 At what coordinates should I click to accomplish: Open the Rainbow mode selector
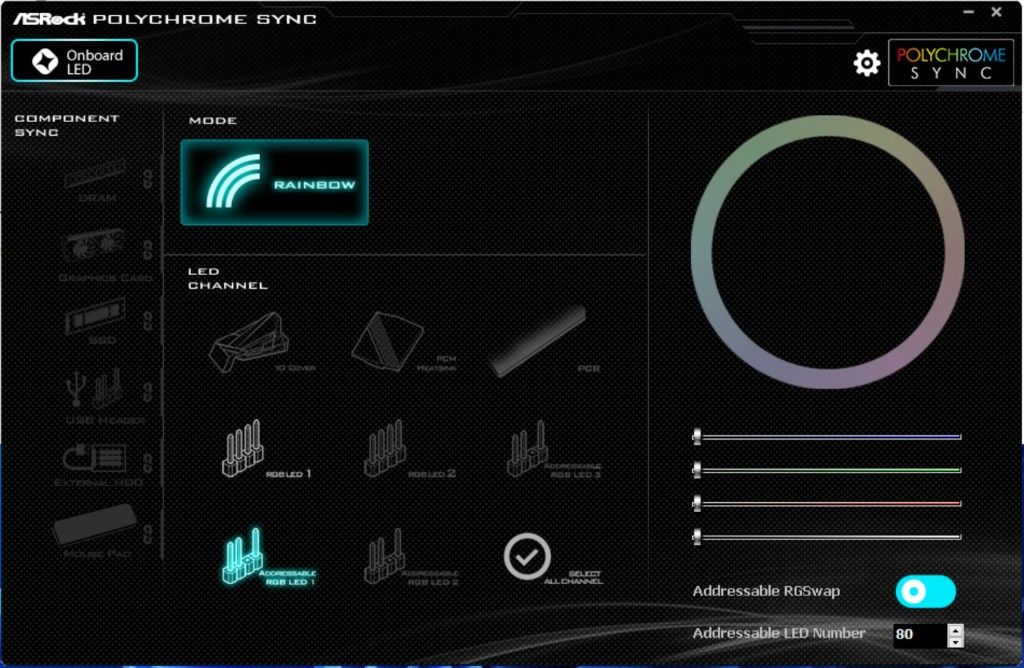pos(274,182)
